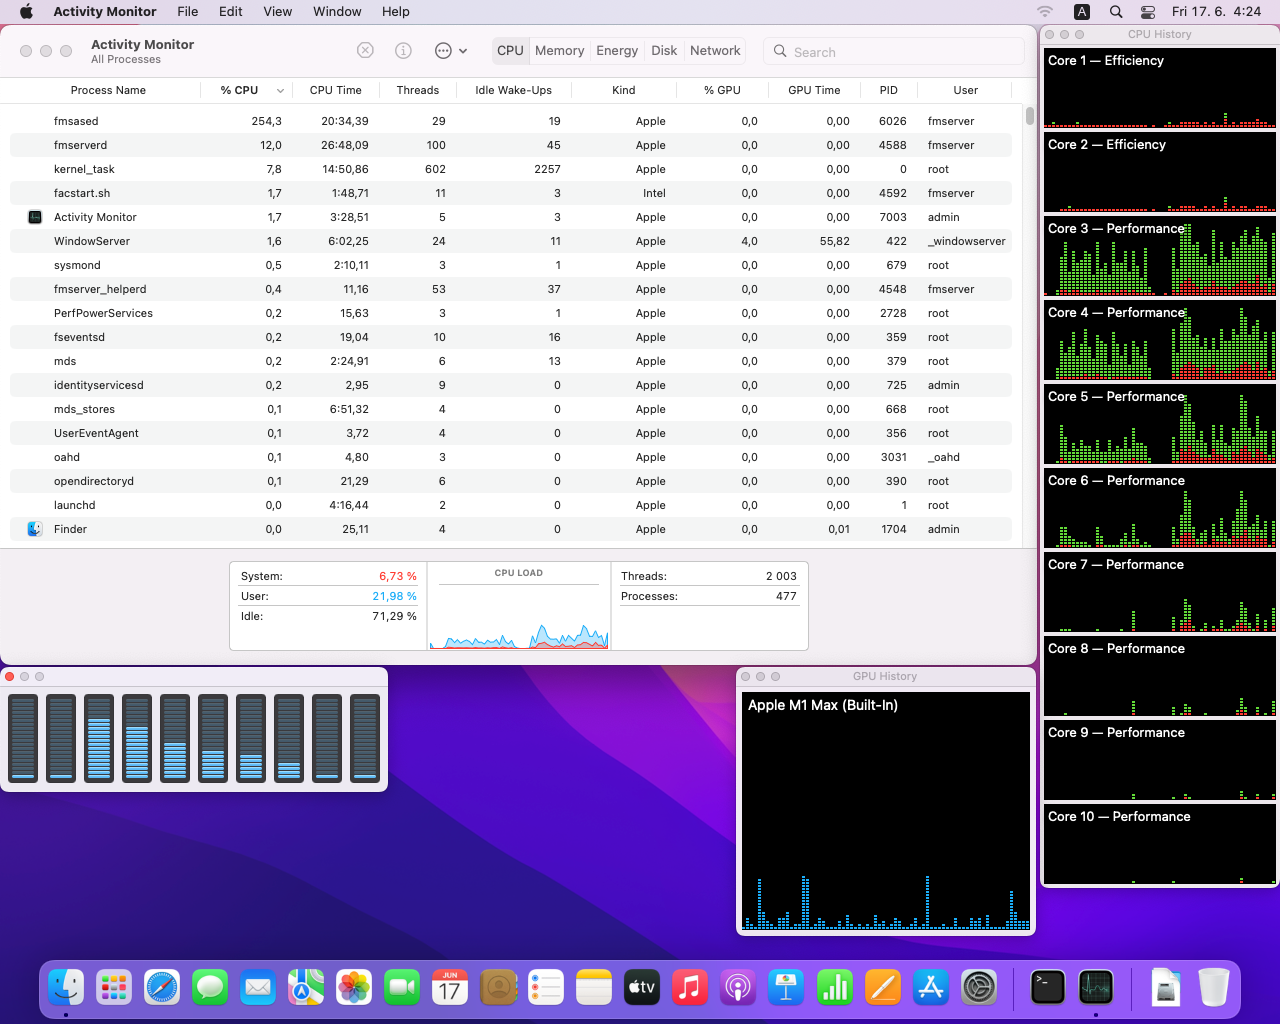
Task: Switch to the Memory tab
Action: 559,51
